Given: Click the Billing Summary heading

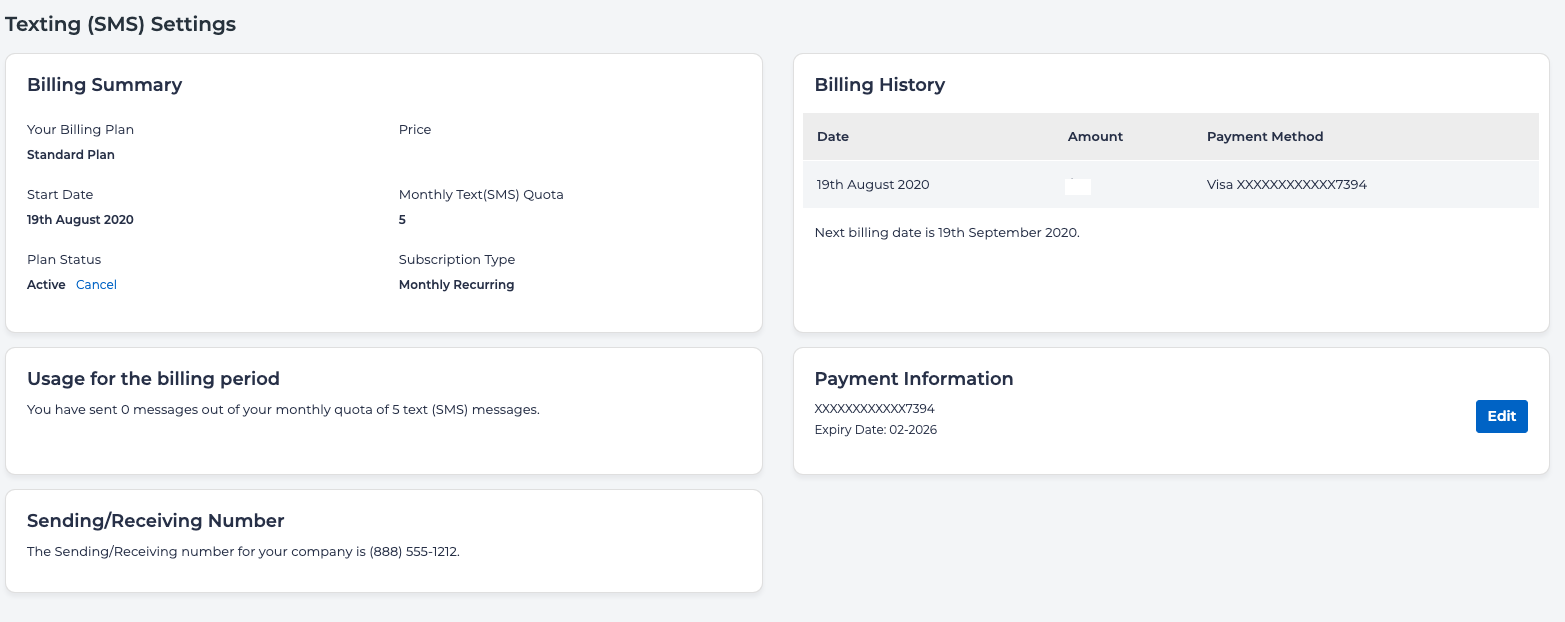Looking at the screenshot, I should 104,85.
